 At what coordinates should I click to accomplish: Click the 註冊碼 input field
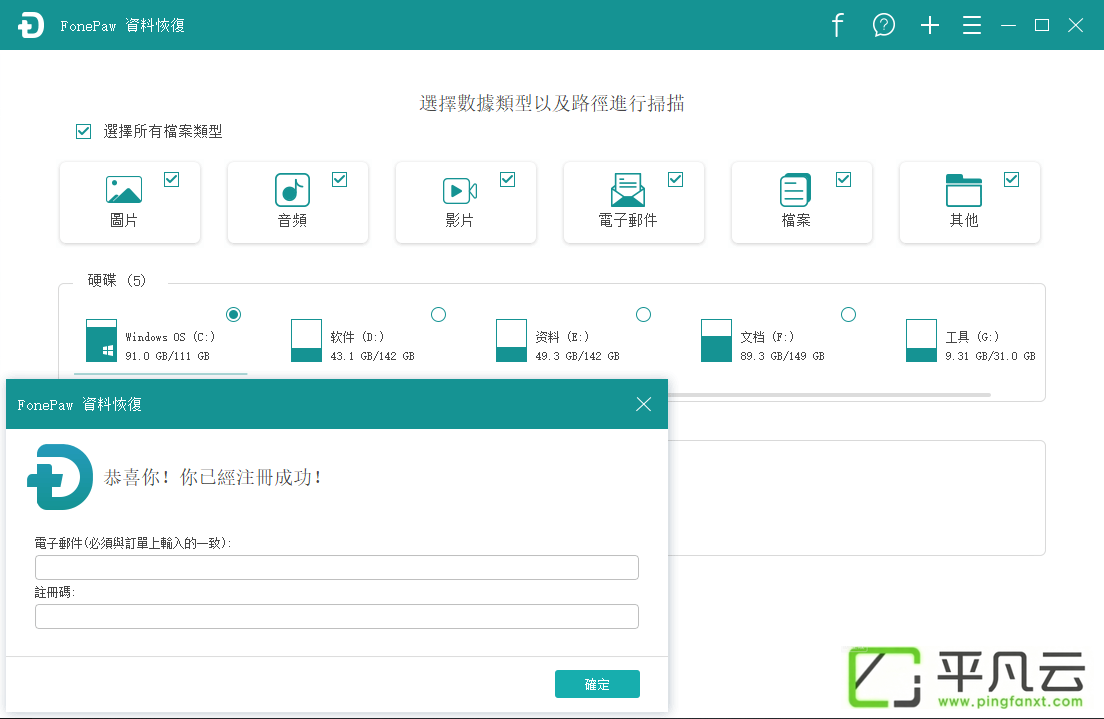point(337,617)
